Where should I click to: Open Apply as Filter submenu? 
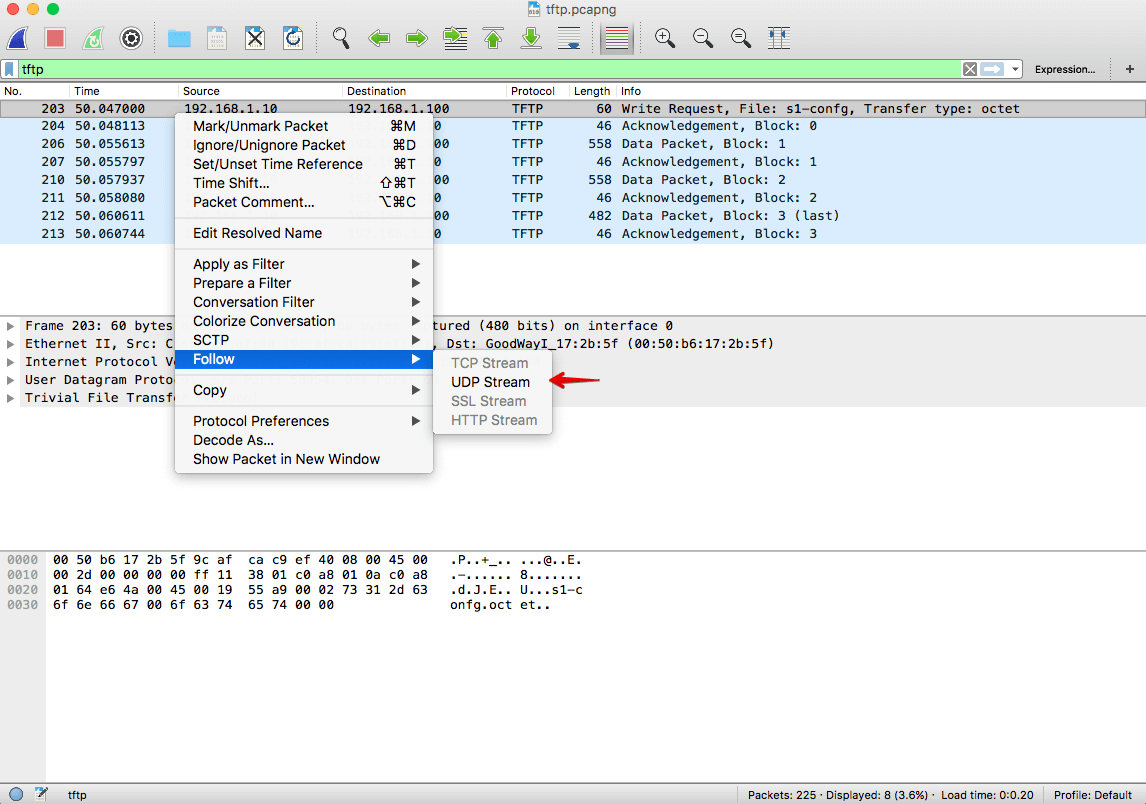[x=304, y=264]
